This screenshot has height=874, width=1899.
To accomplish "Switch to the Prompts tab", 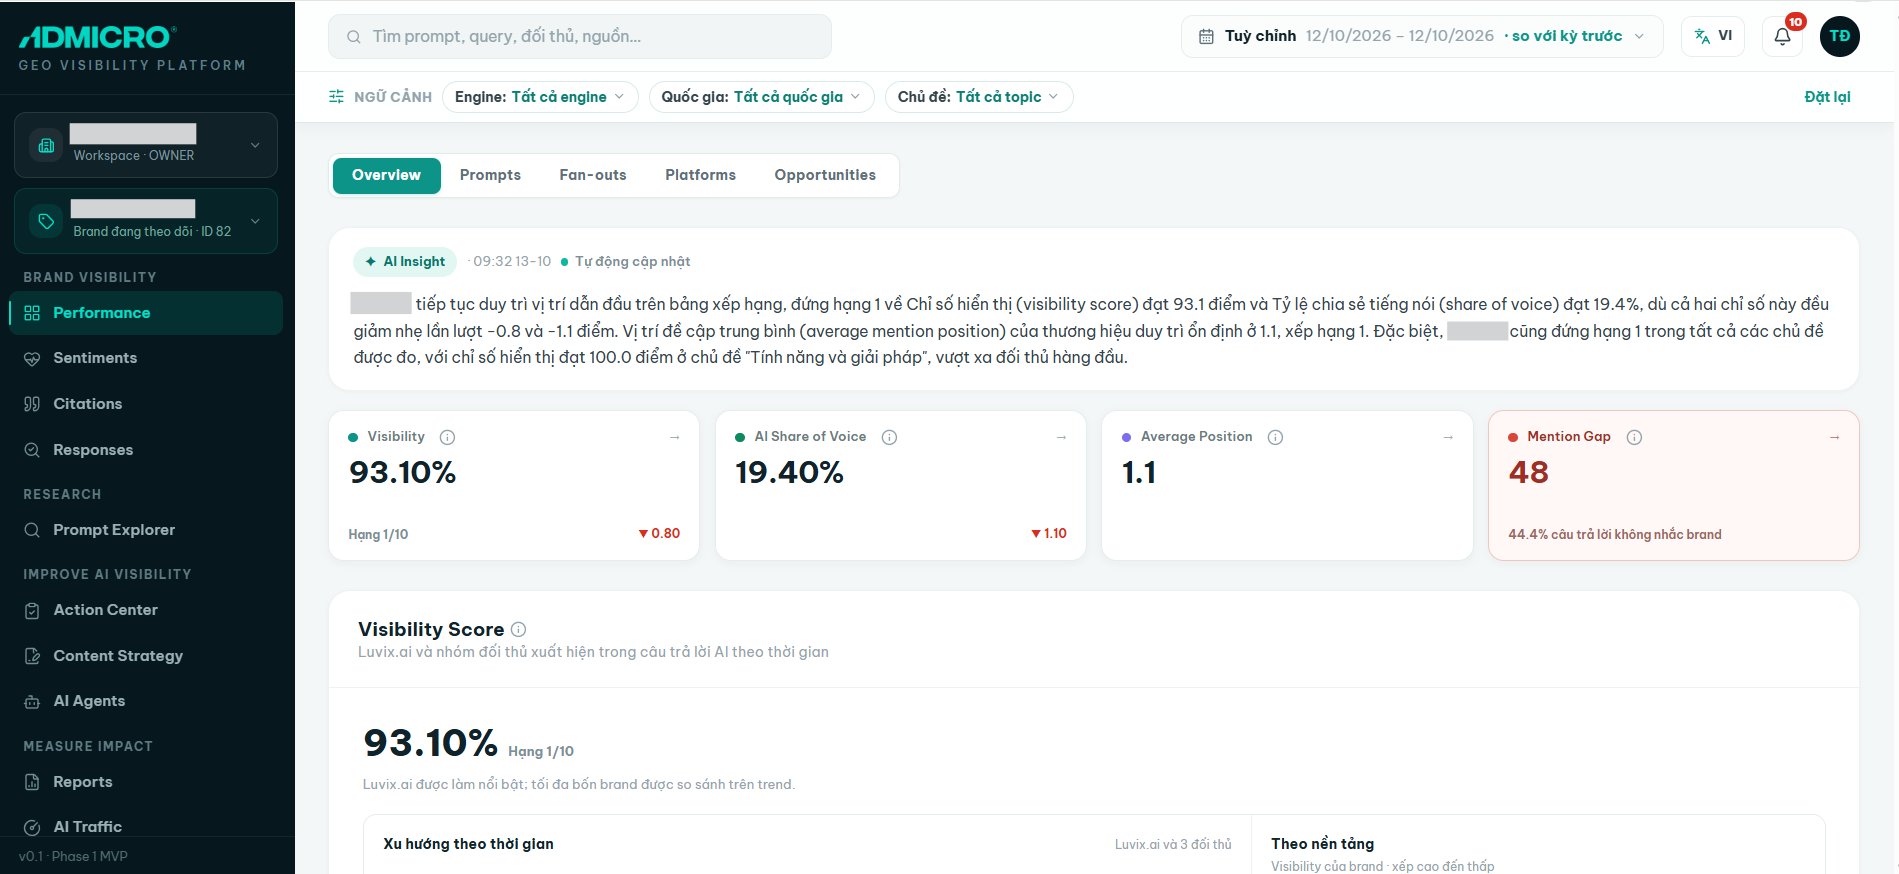I will point(490,175).
